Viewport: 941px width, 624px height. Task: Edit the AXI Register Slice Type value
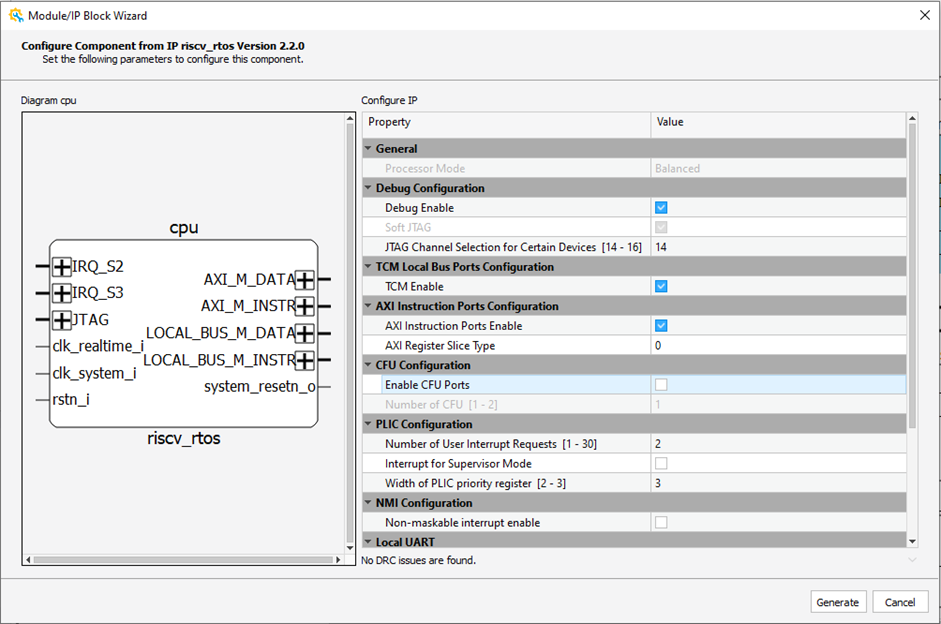[778, 346]
